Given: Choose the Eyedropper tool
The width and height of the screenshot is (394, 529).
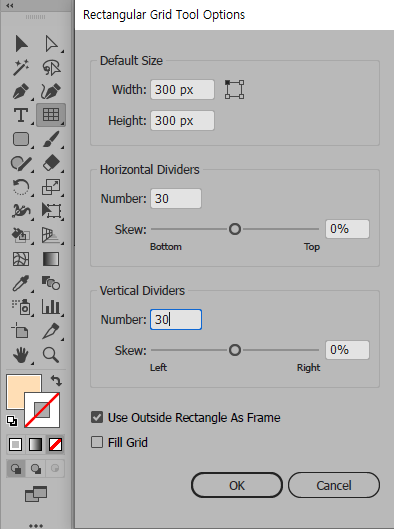Looking at the screenshot, I should click(x=21, y=283).
